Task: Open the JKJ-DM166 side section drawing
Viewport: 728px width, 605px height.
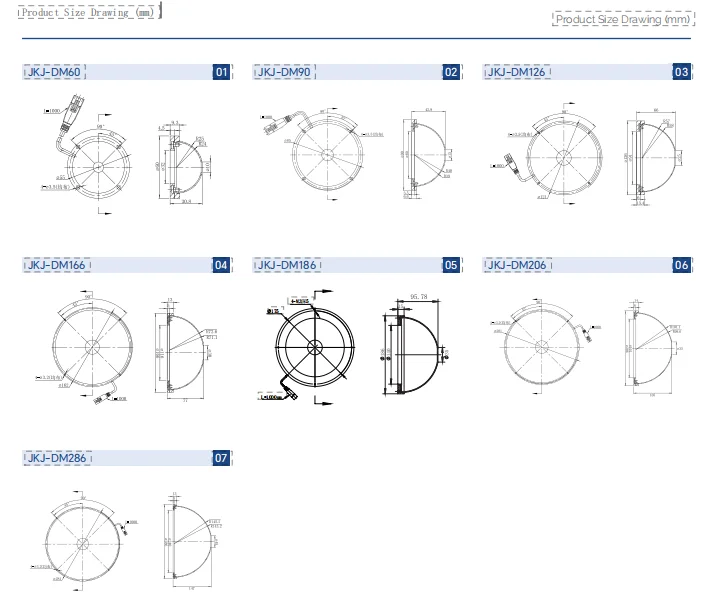Action: [x=186, y=351]
